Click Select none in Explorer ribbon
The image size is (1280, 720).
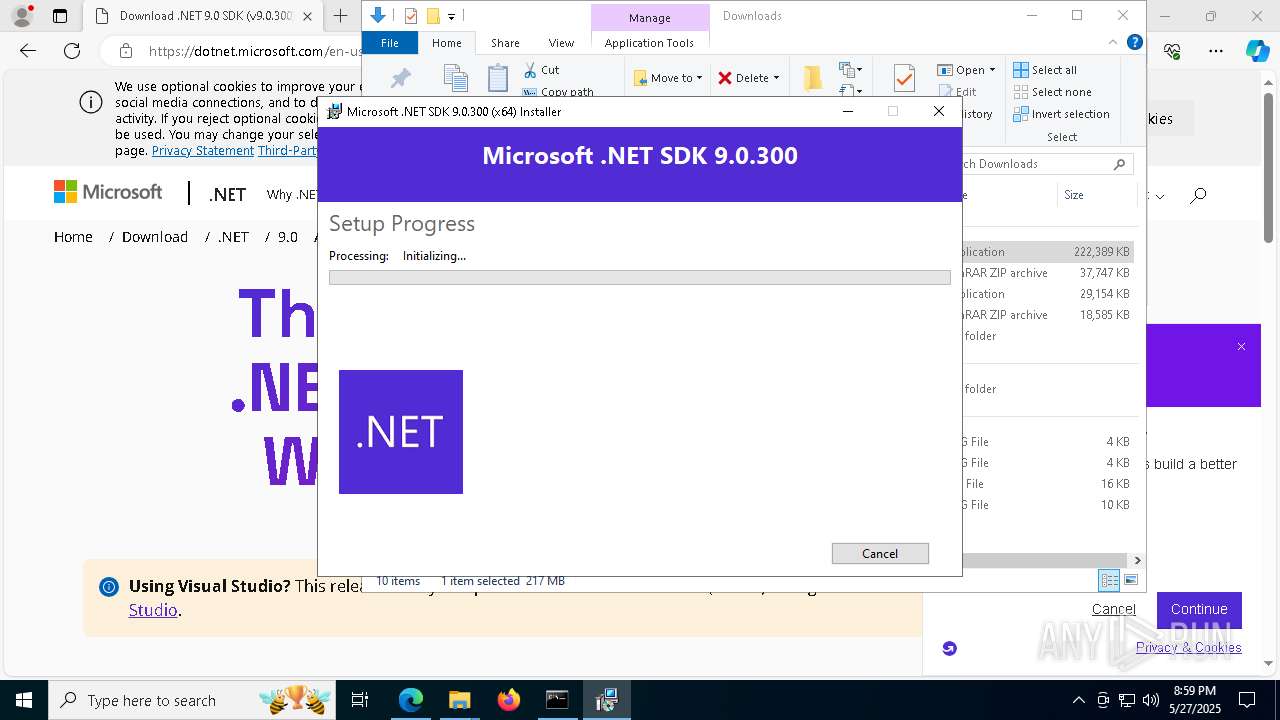click(1052, 92)
